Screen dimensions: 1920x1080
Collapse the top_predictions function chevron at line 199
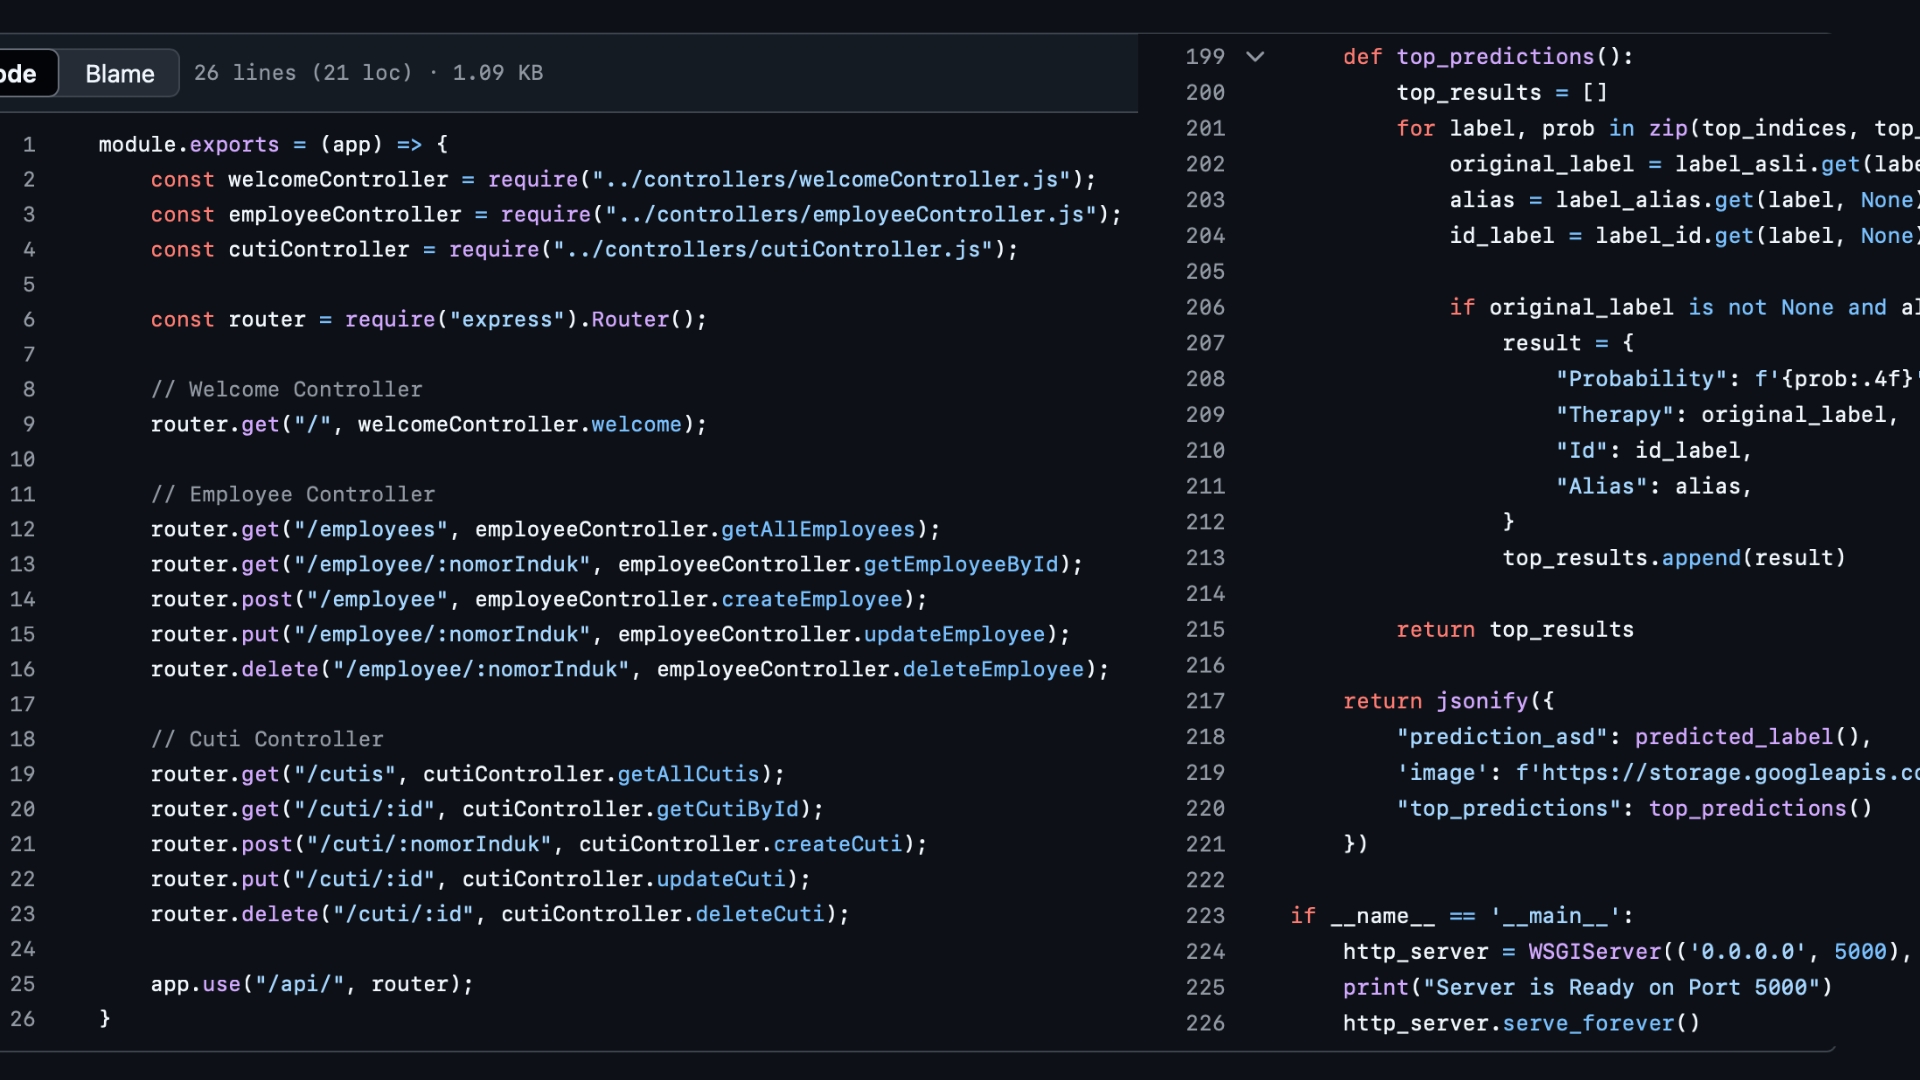point(1255,57)
